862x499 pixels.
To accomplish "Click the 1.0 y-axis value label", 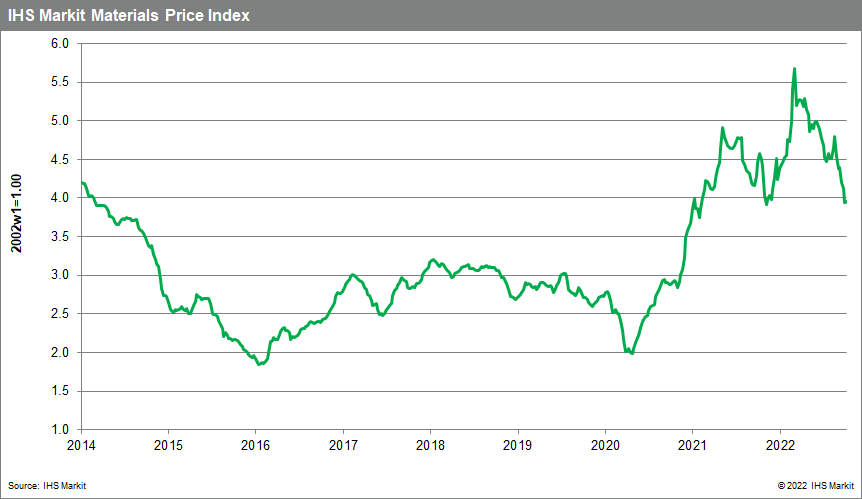I will [x=59, y=429].
